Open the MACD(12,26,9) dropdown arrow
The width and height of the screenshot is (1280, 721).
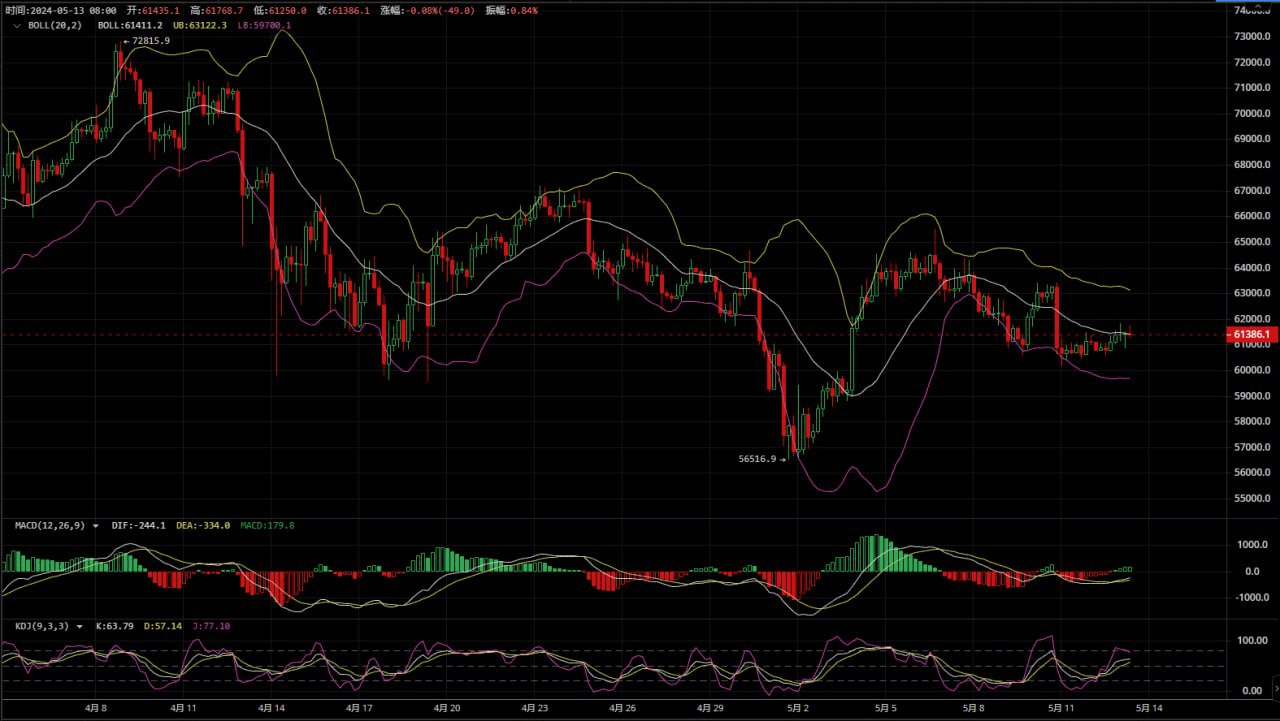point(96,525)
